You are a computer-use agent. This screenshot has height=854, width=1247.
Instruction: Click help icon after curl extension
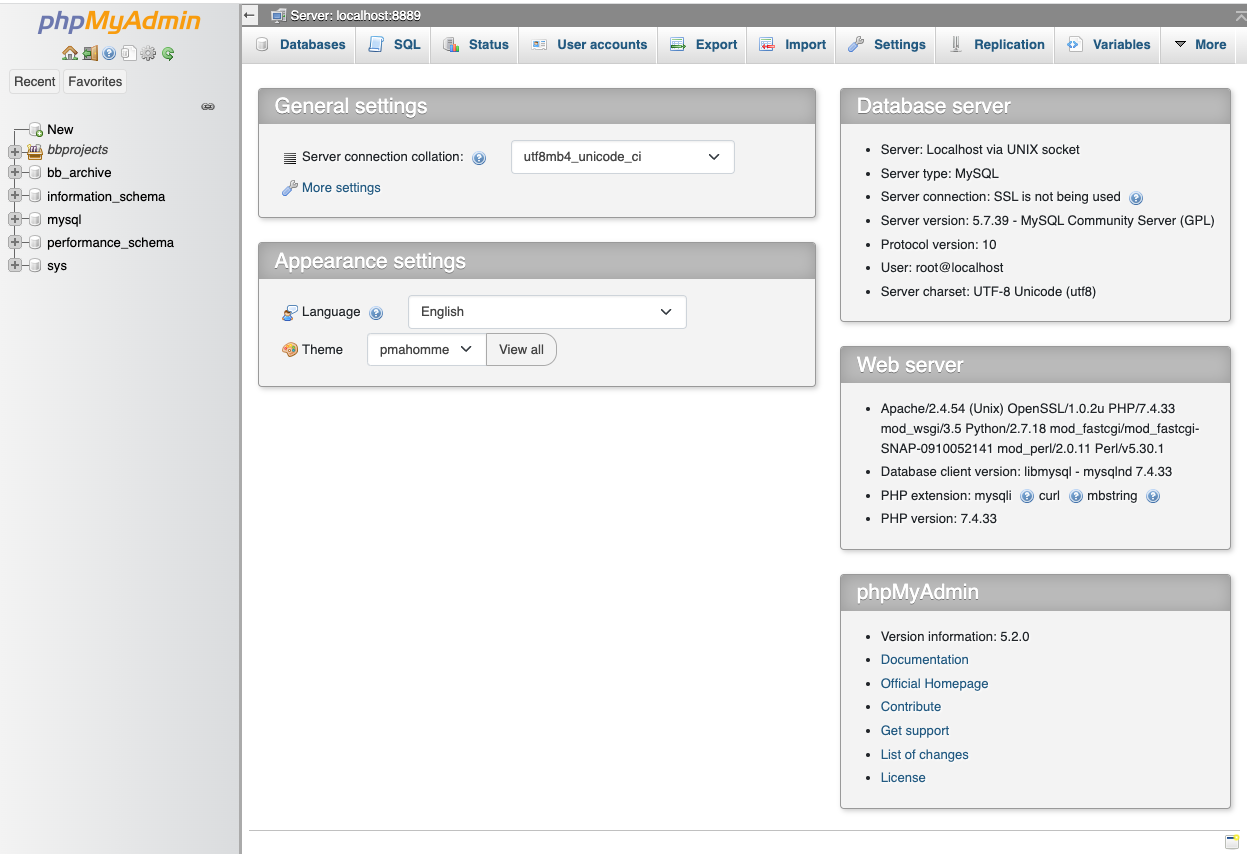pos(1076,496)
